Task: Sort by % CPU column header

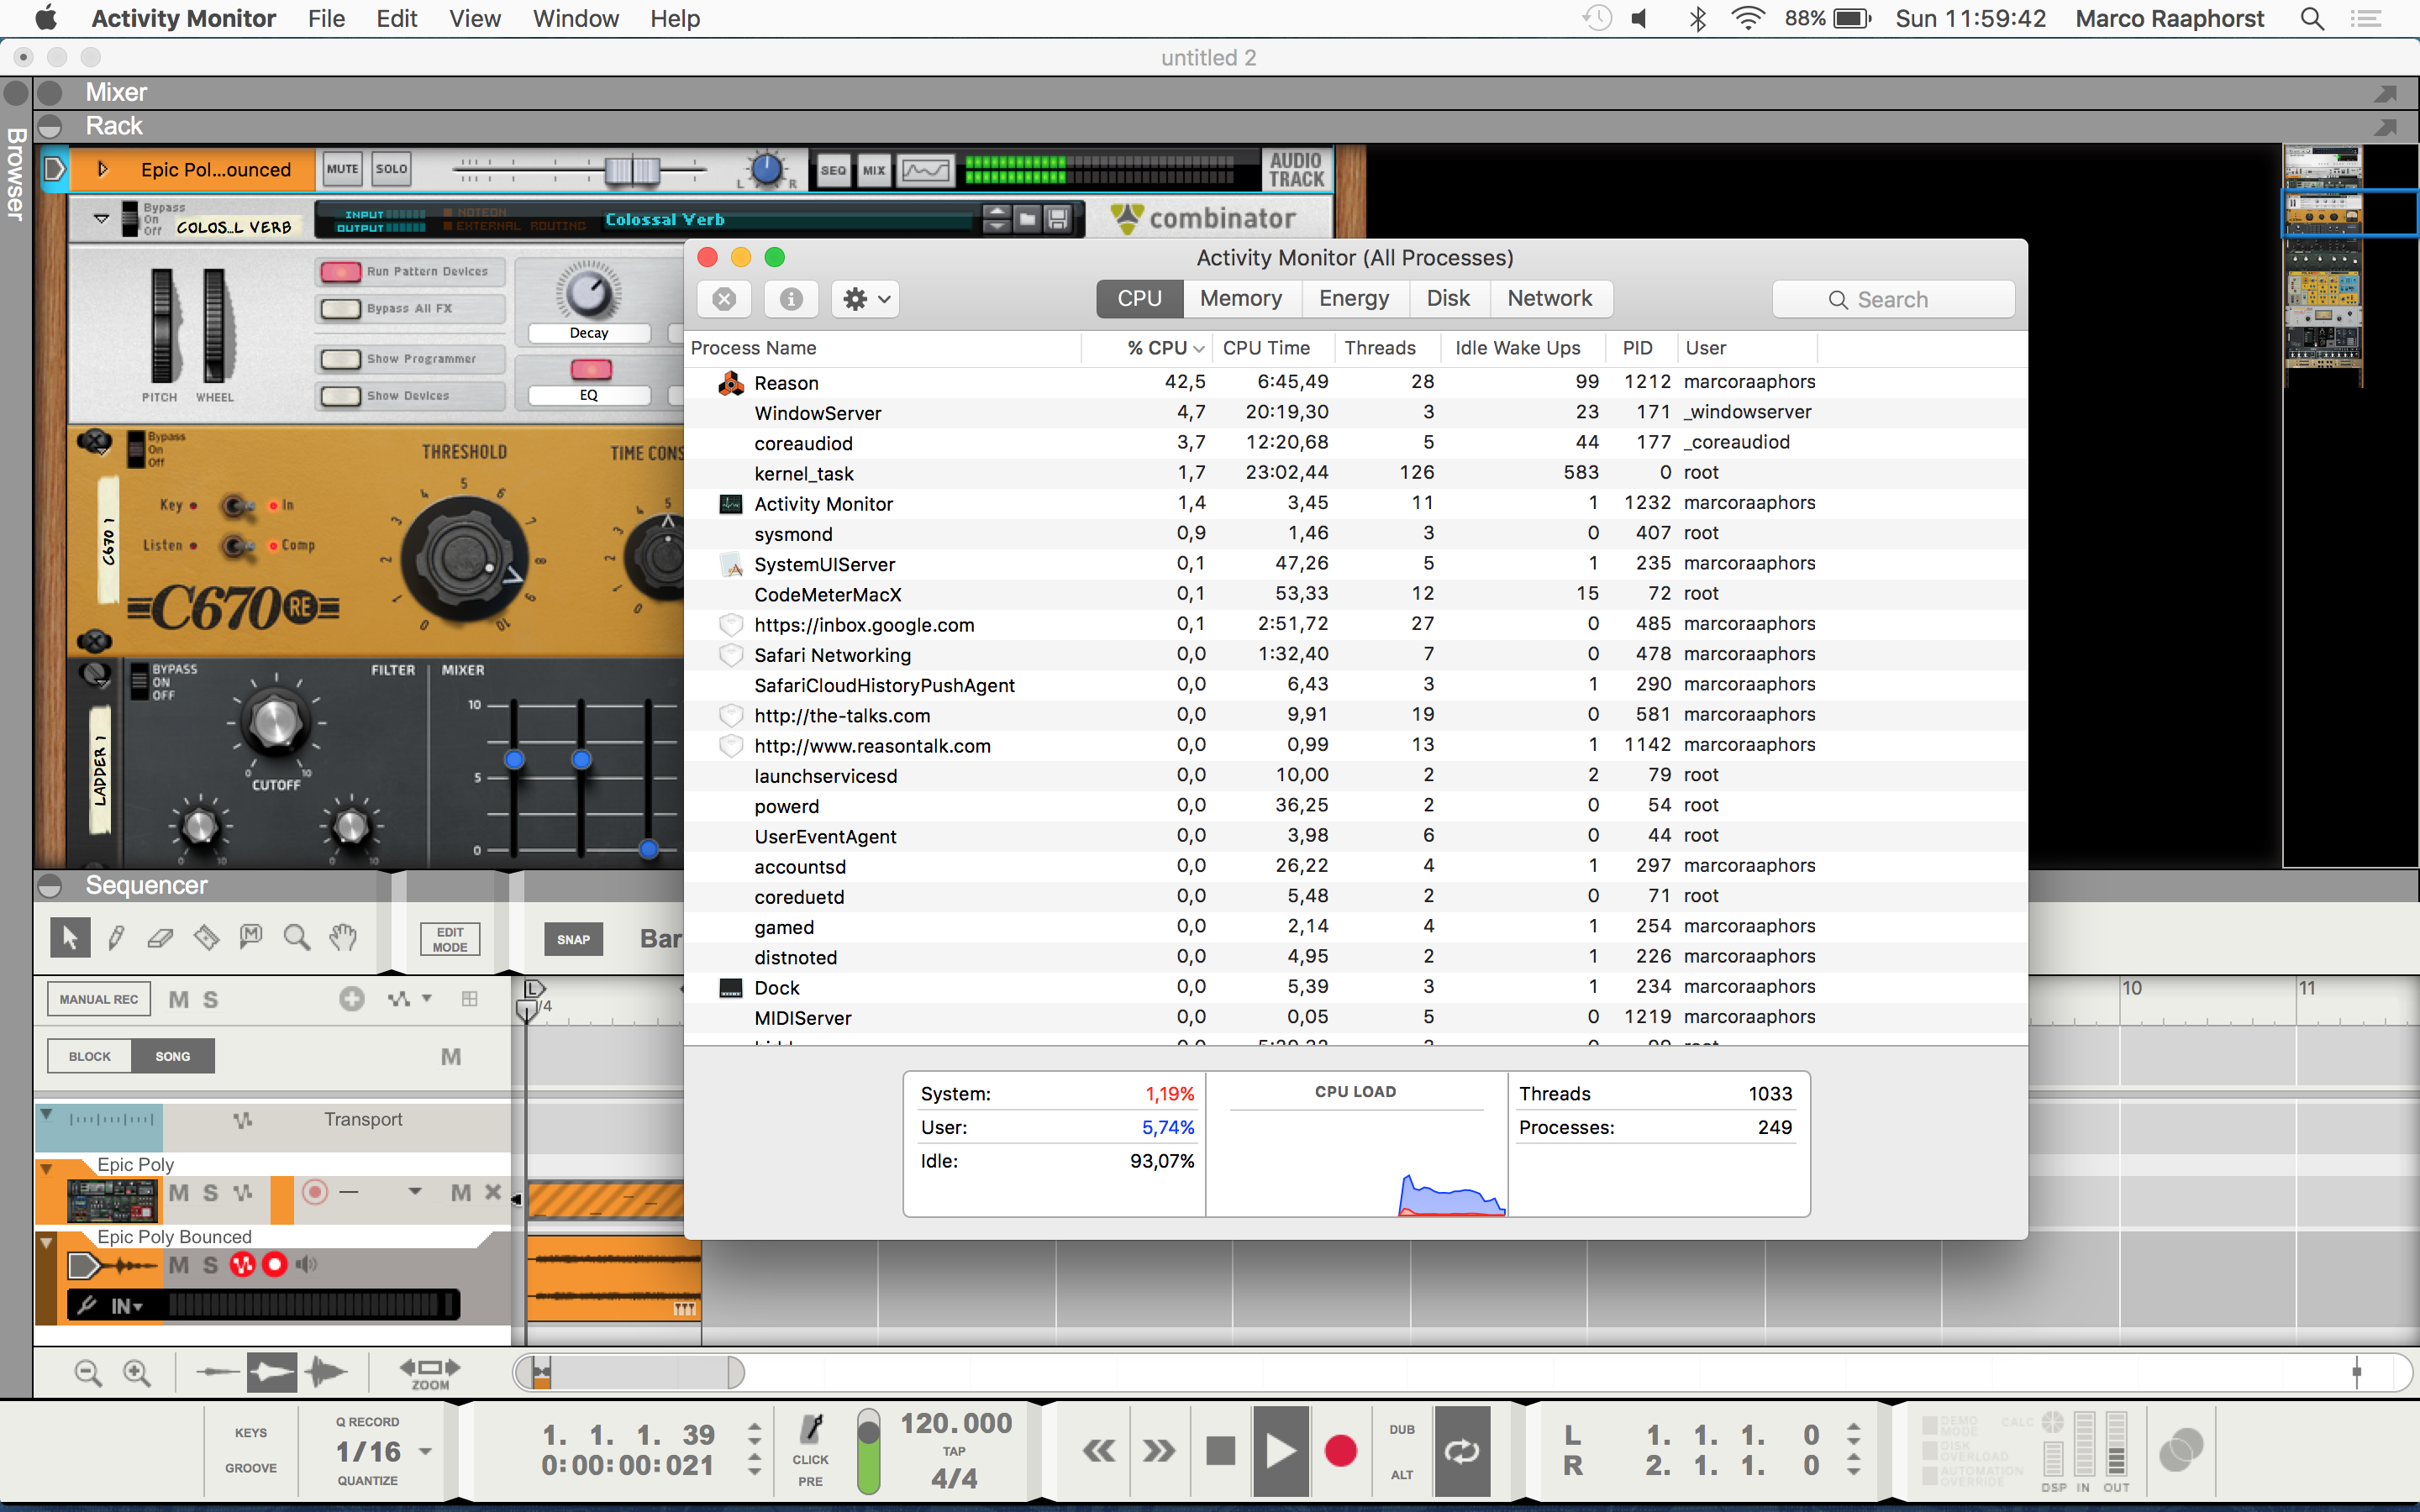Action: tap(1146, 348)
